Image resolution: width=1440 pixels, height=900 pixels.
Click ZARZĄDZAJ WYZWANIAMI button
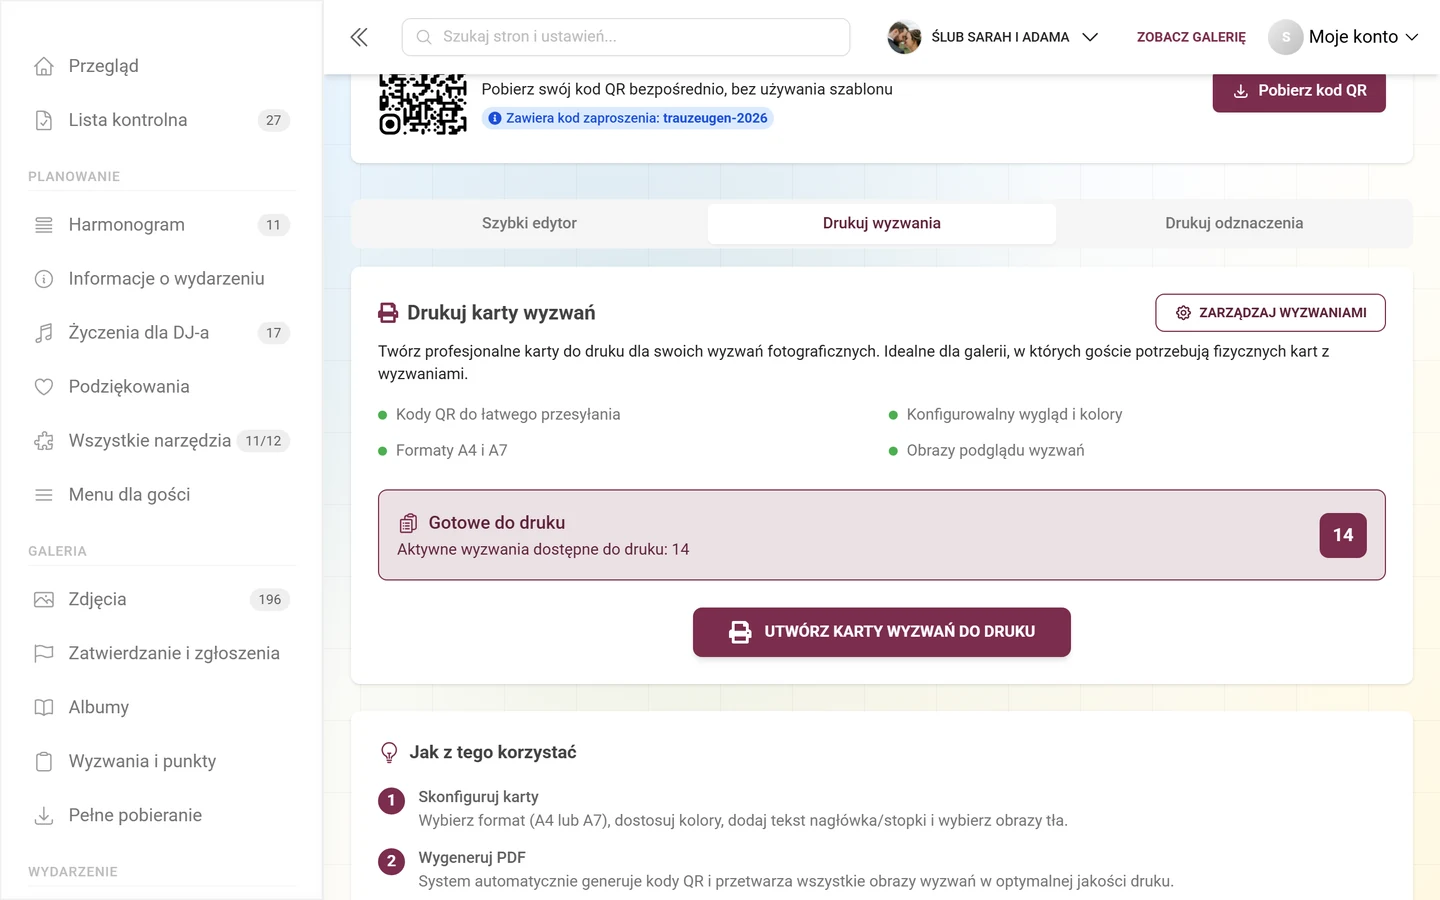1270,313
